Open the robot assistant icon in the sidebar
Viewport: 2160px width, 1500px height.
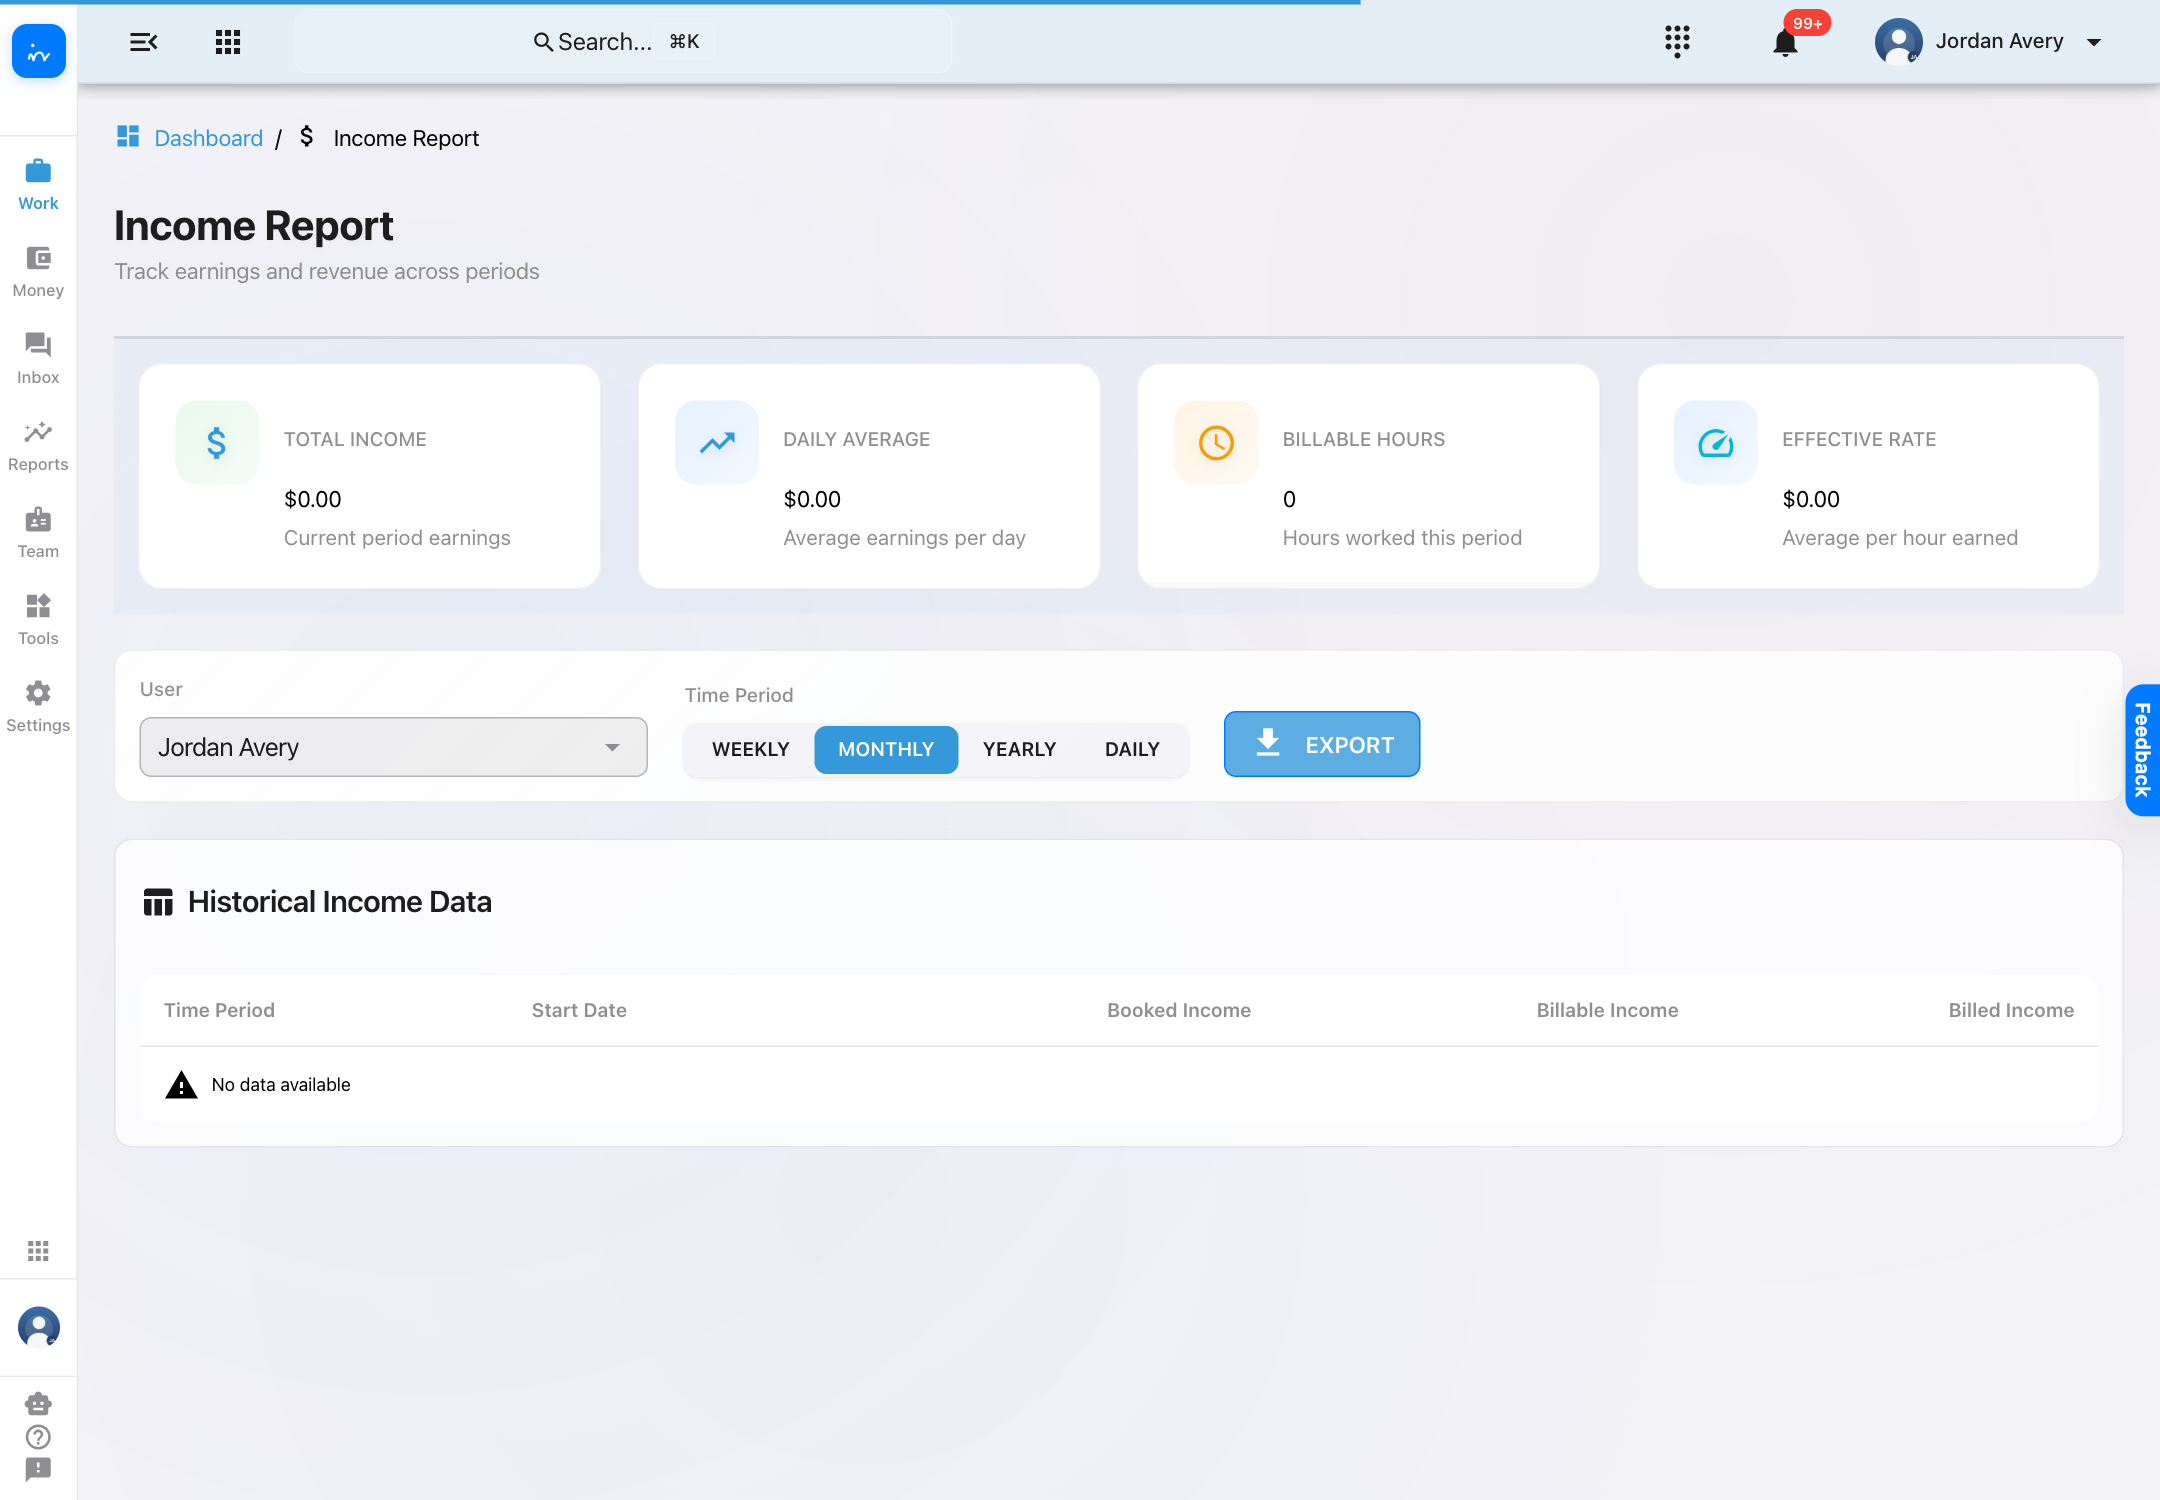[x=38, y=1403]
